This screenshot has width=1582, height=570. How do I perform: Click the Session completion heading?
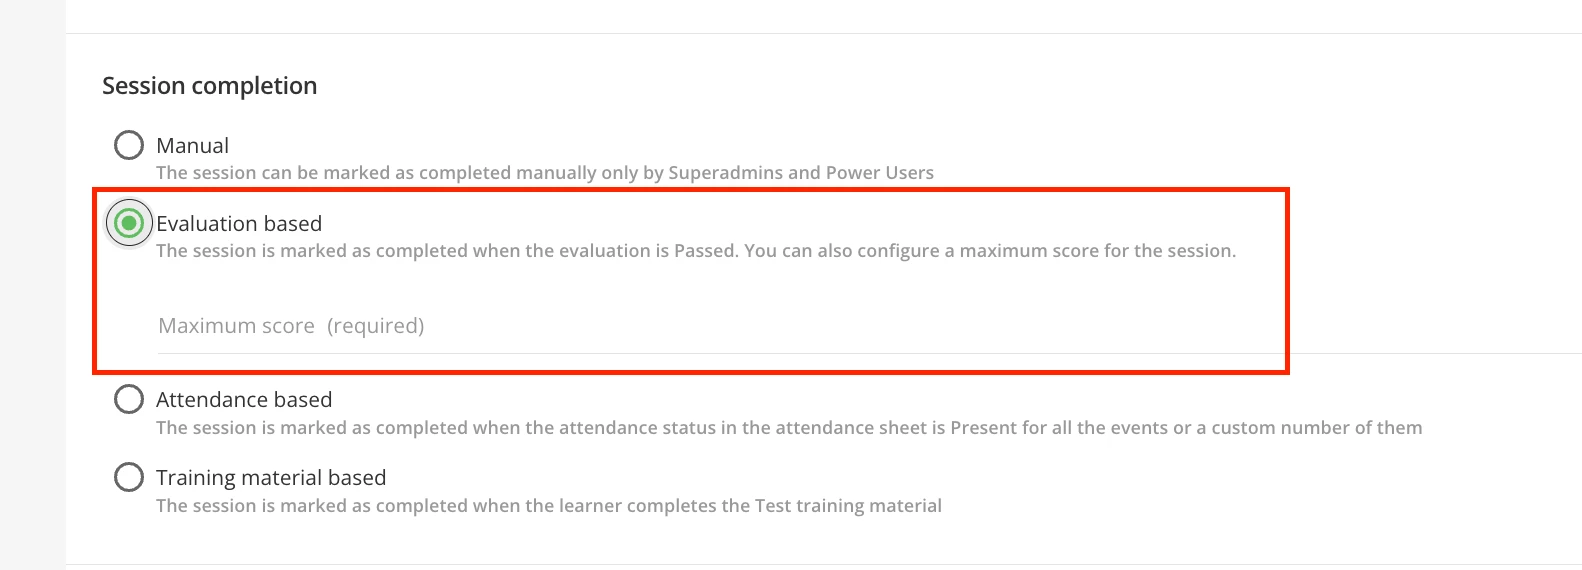tap(210, 86)
